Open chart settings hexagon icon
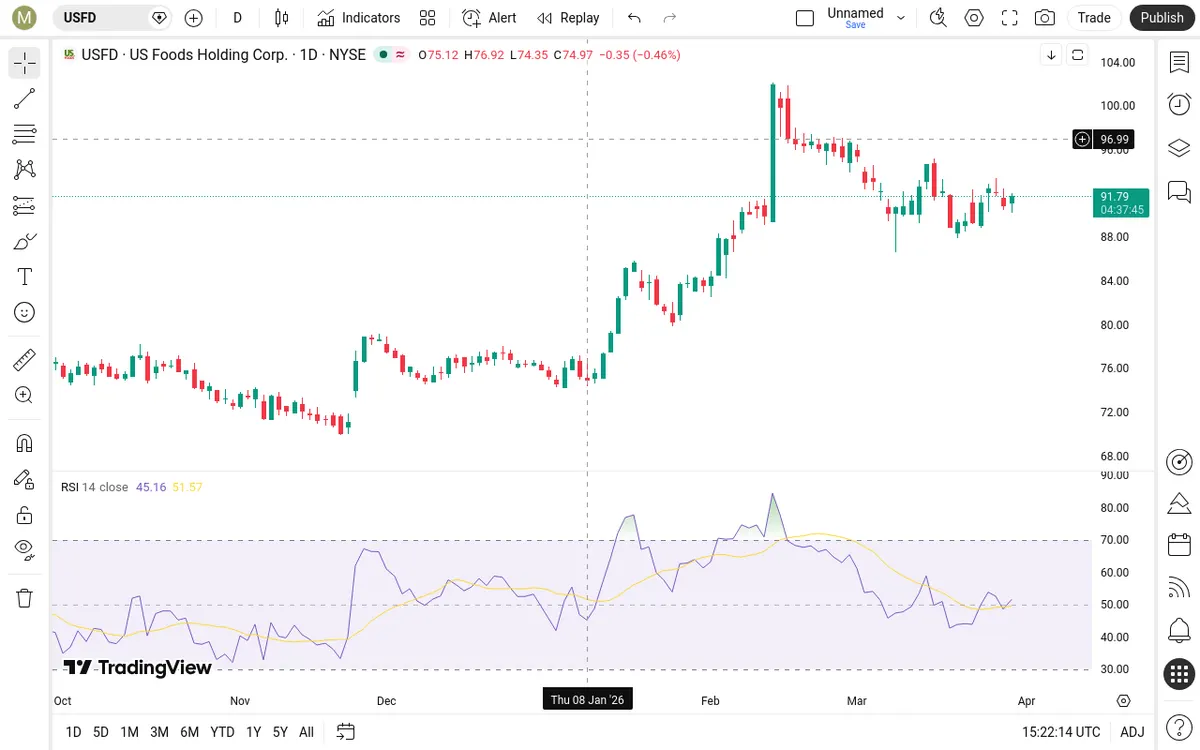Image resolution: width=1200 pixels, height=750 pixels. click(x=974, y=17)
